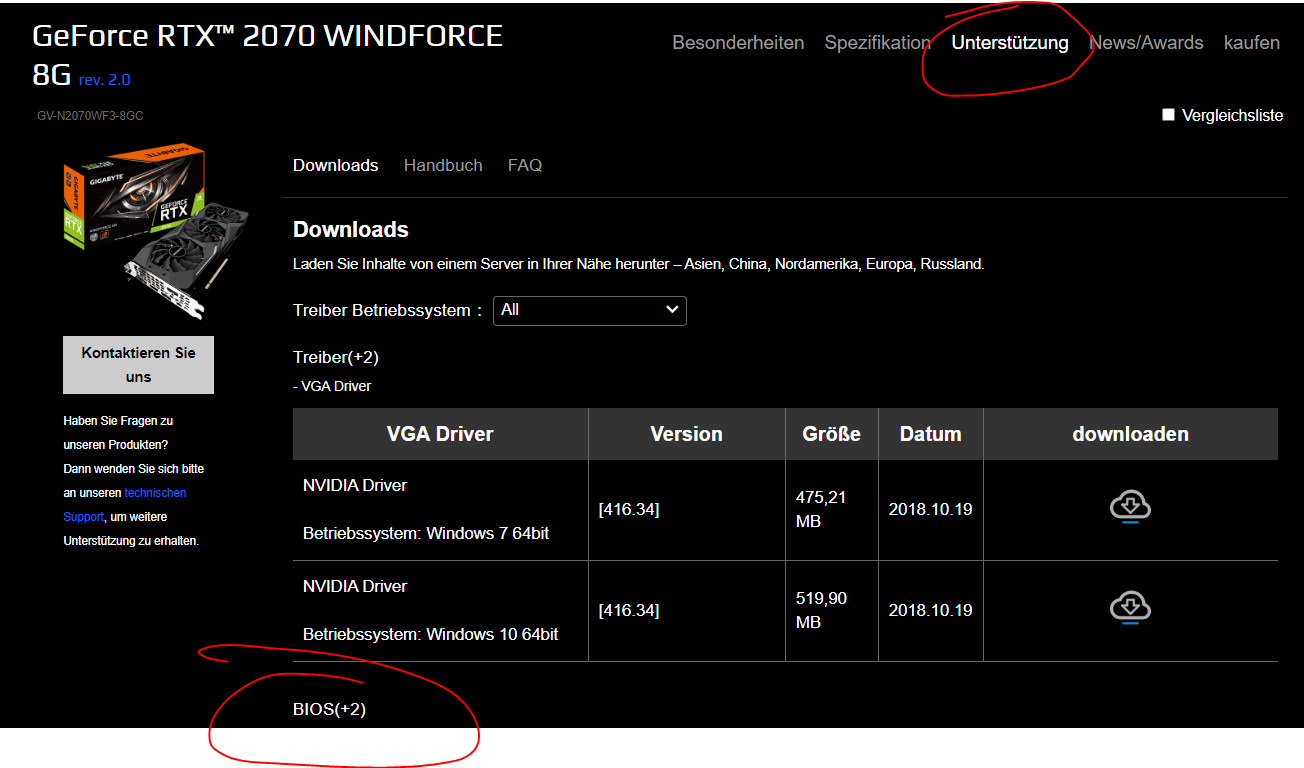
Task: Go to the Unterstützung tab
Action: 1010,43
